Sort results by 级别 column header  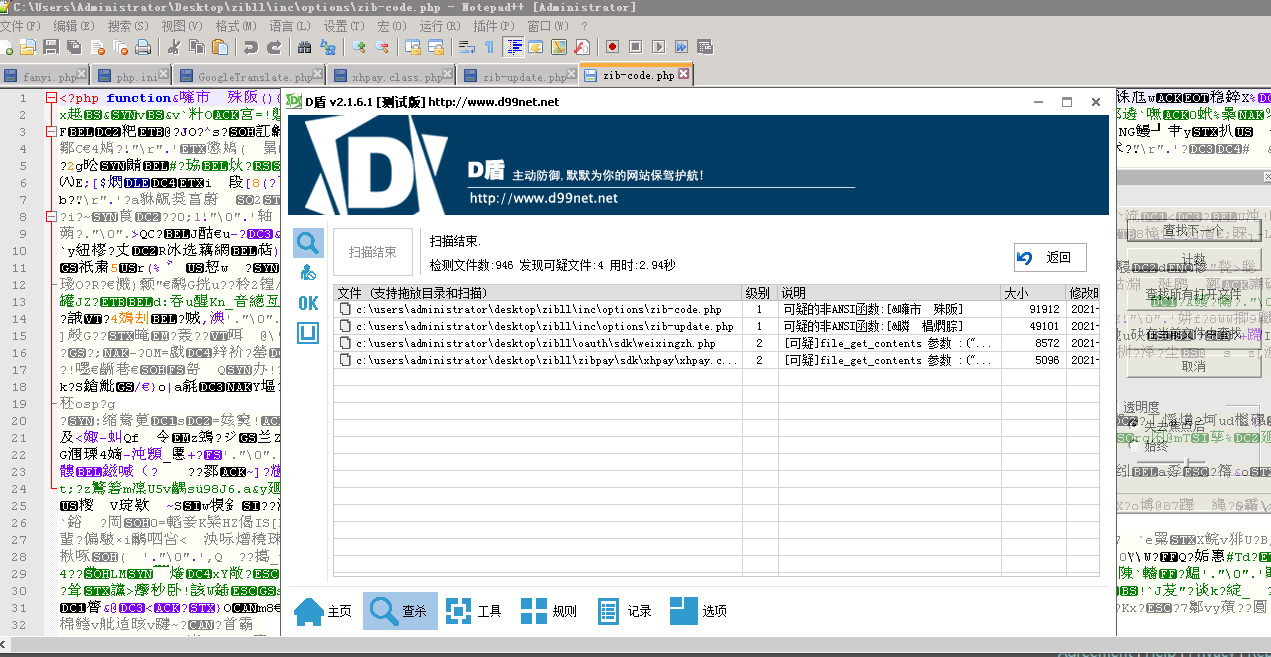[x=759, y=293]
